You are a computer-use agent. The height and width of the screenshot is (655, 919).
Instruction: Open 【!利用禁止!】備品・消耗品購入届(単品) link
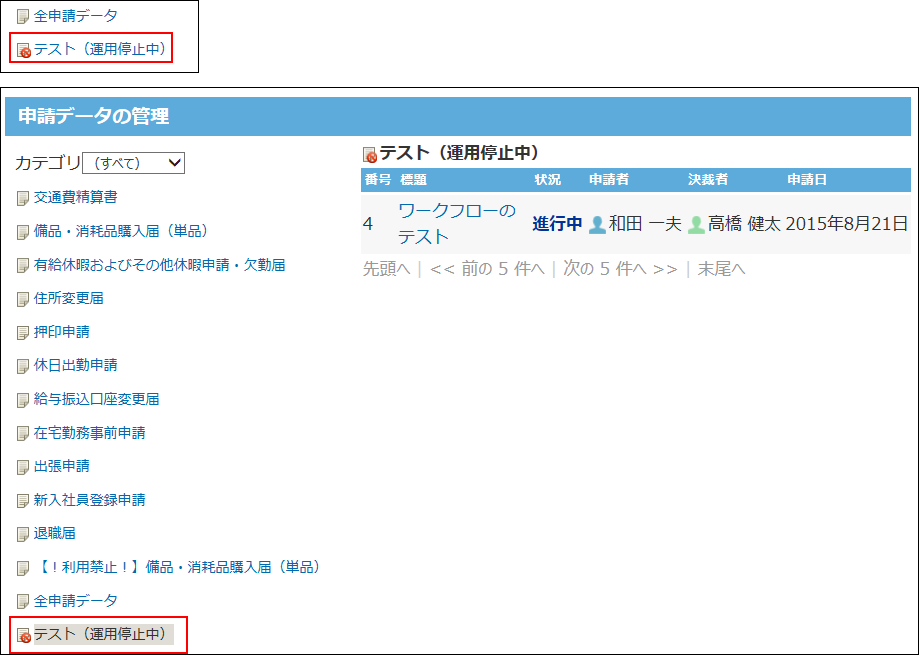coord(180,567)
